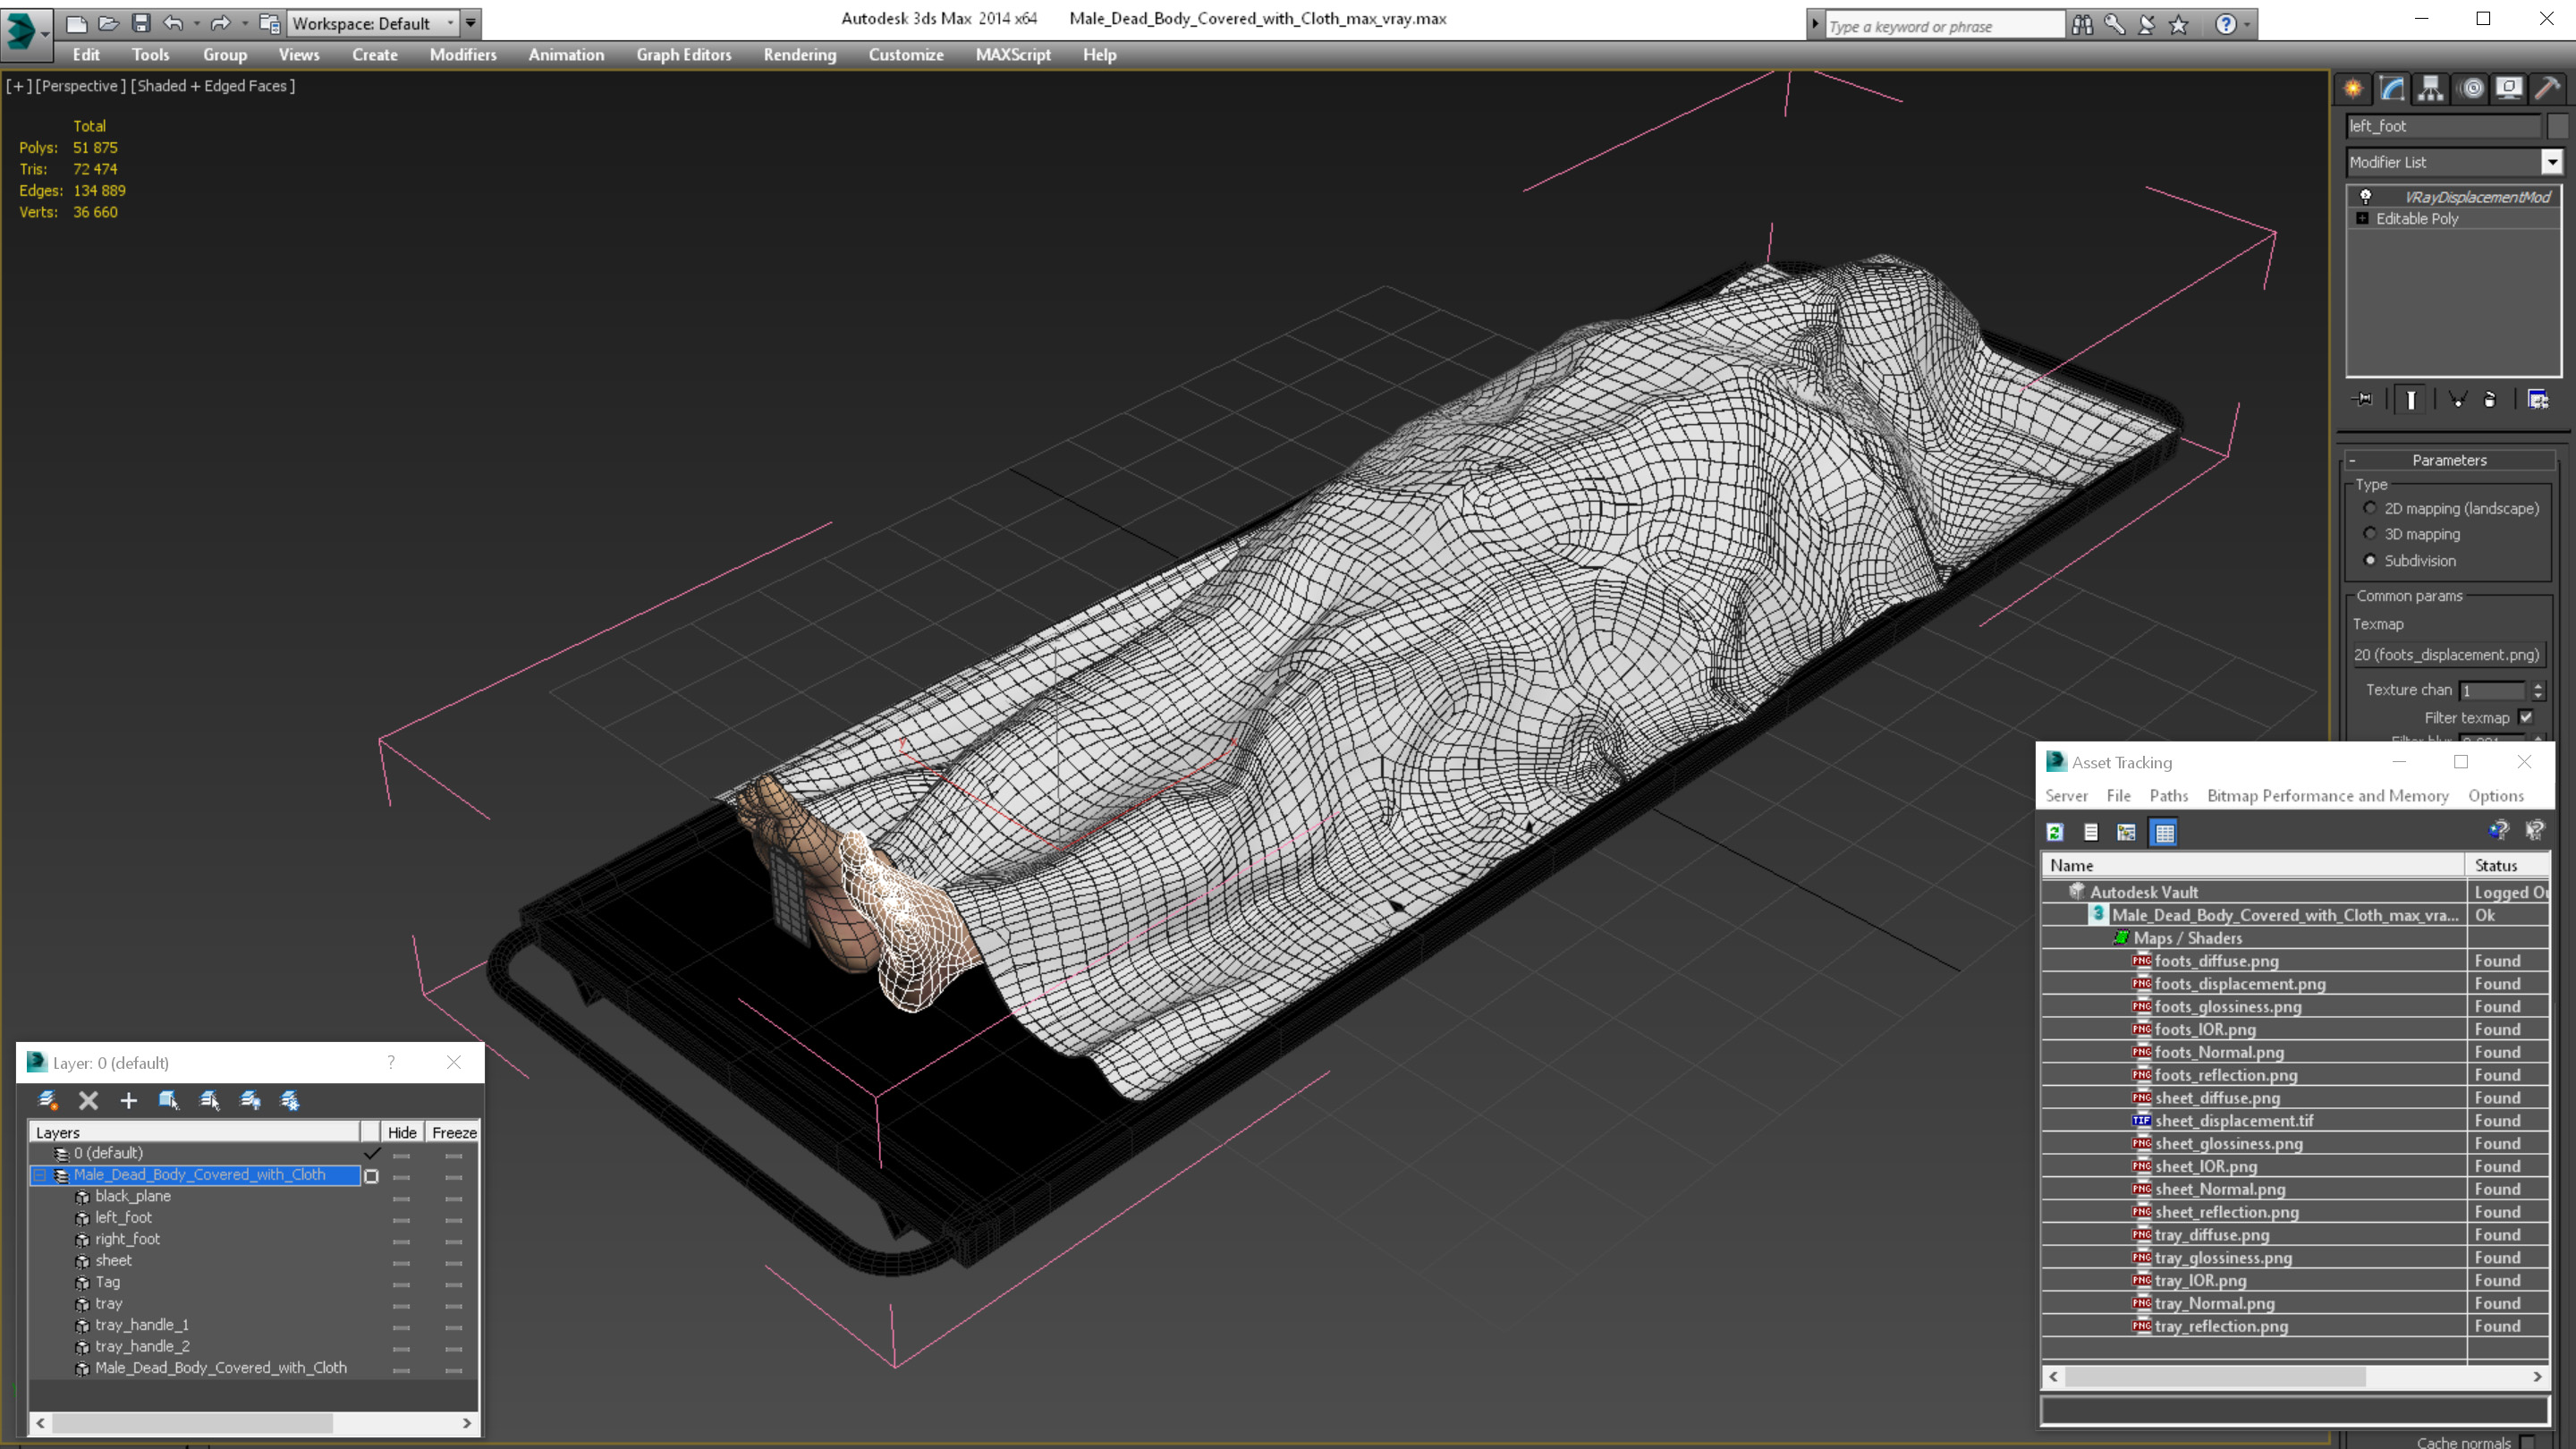This screenshot has width=2576, height=1449.
Task: Toggle VRayDisplacementMod lightbulb on/off
Action: click(2365, 197)
